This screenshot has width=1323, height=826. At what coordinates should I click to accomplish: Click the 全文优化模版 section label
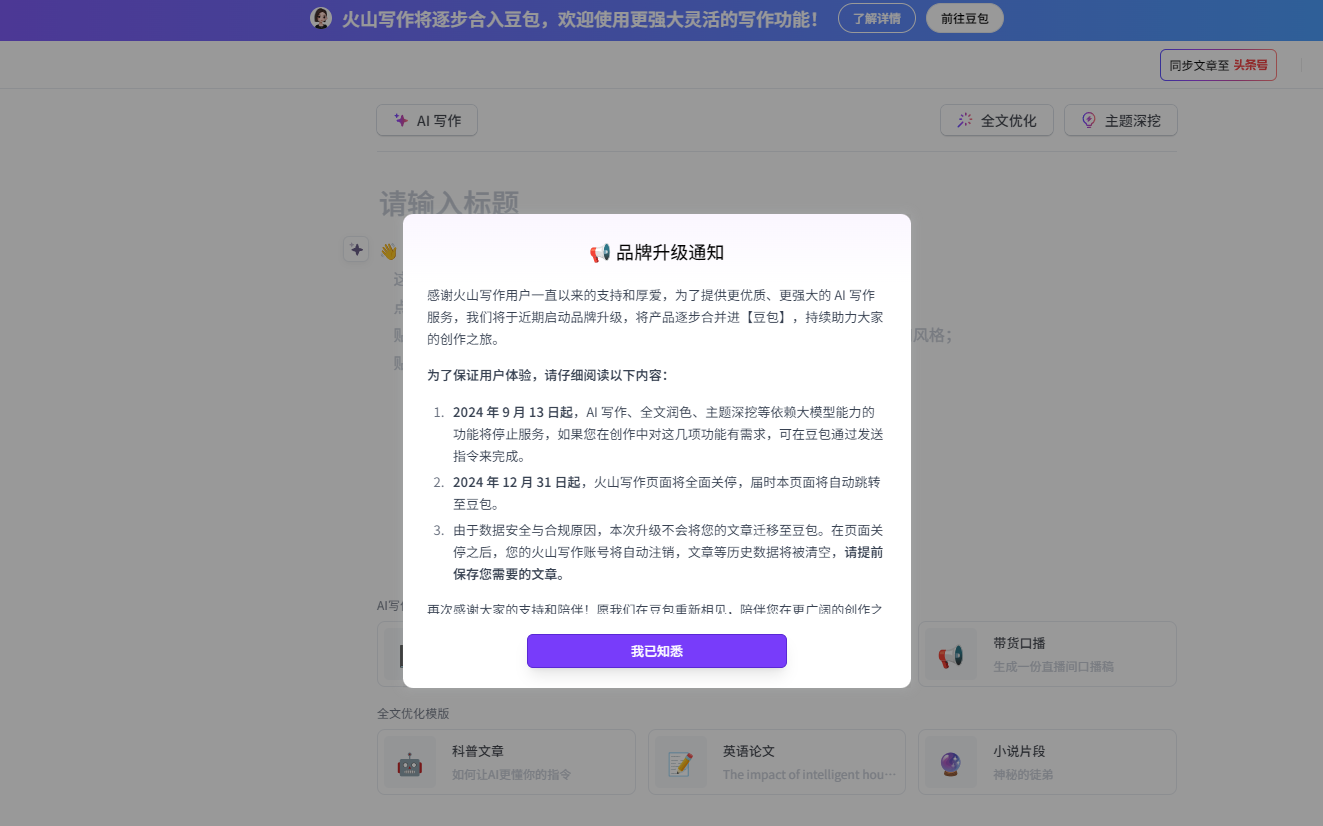pyautogui.click(x=413, y=714)
